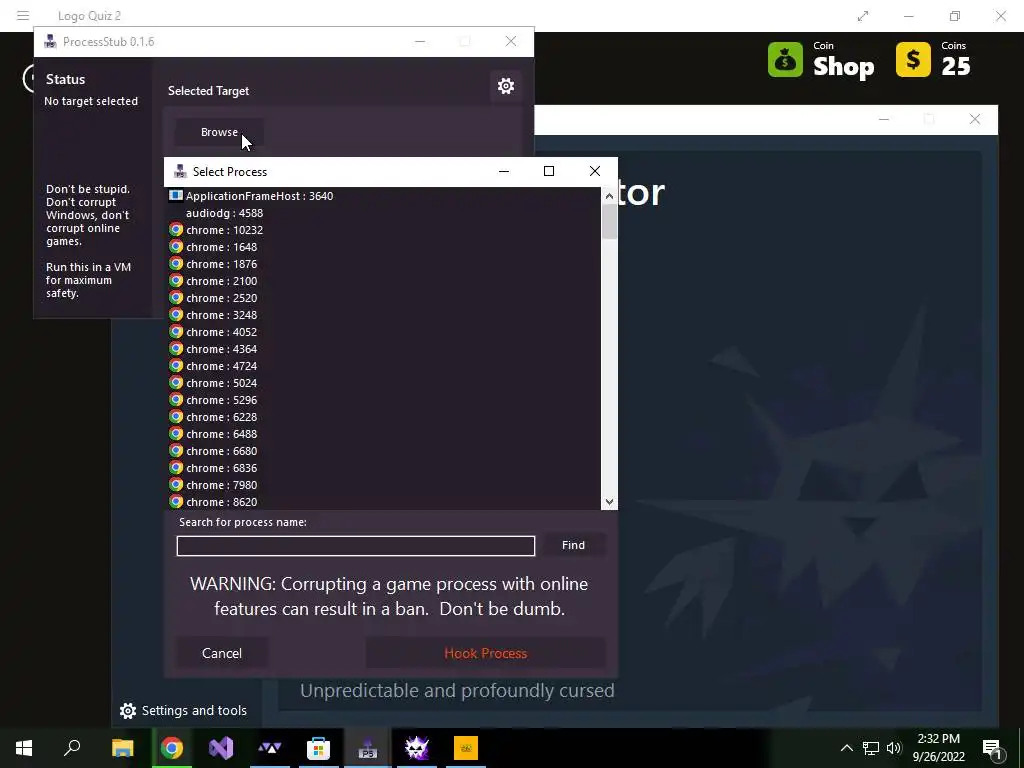
Task: Close the ProcessStub 0.1.6 window
Action: coord(511,42)
